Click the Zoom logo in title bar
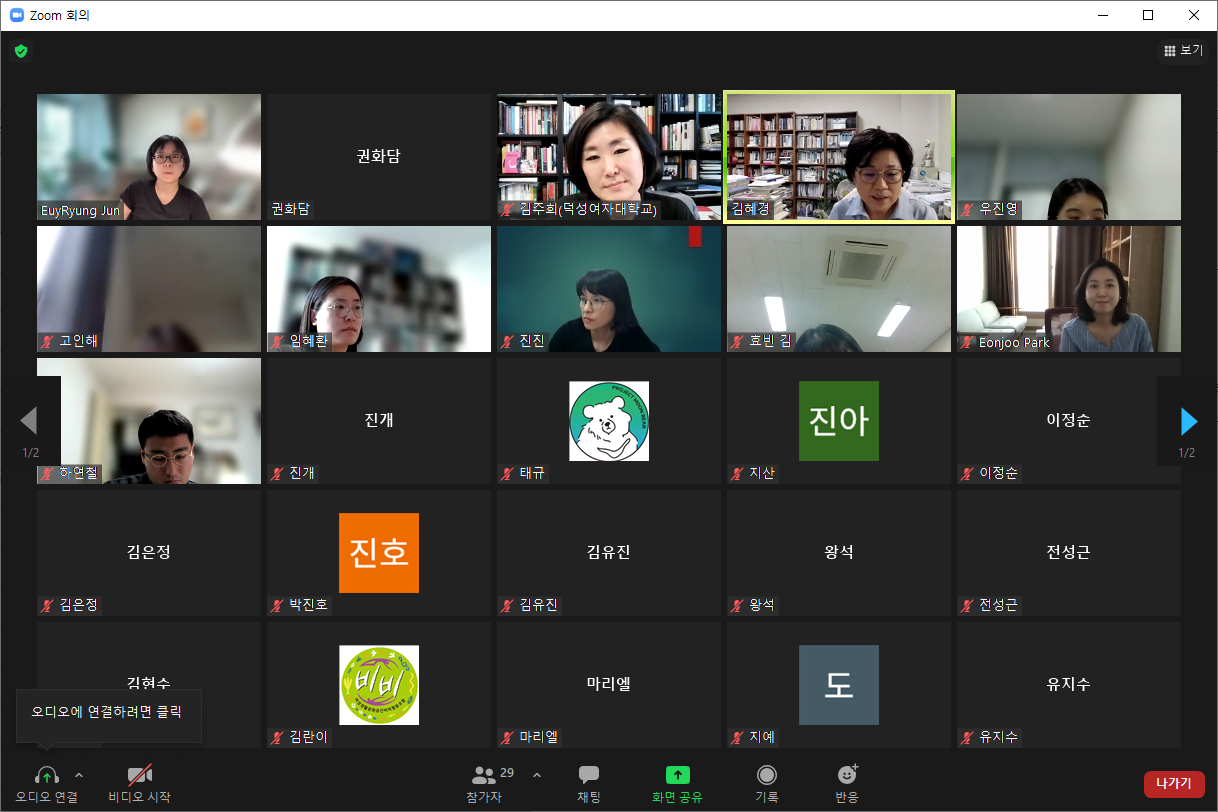Image resolution: width=1218 pixels, height=812 pixels. pyautogui.click(x=17, y=15)
